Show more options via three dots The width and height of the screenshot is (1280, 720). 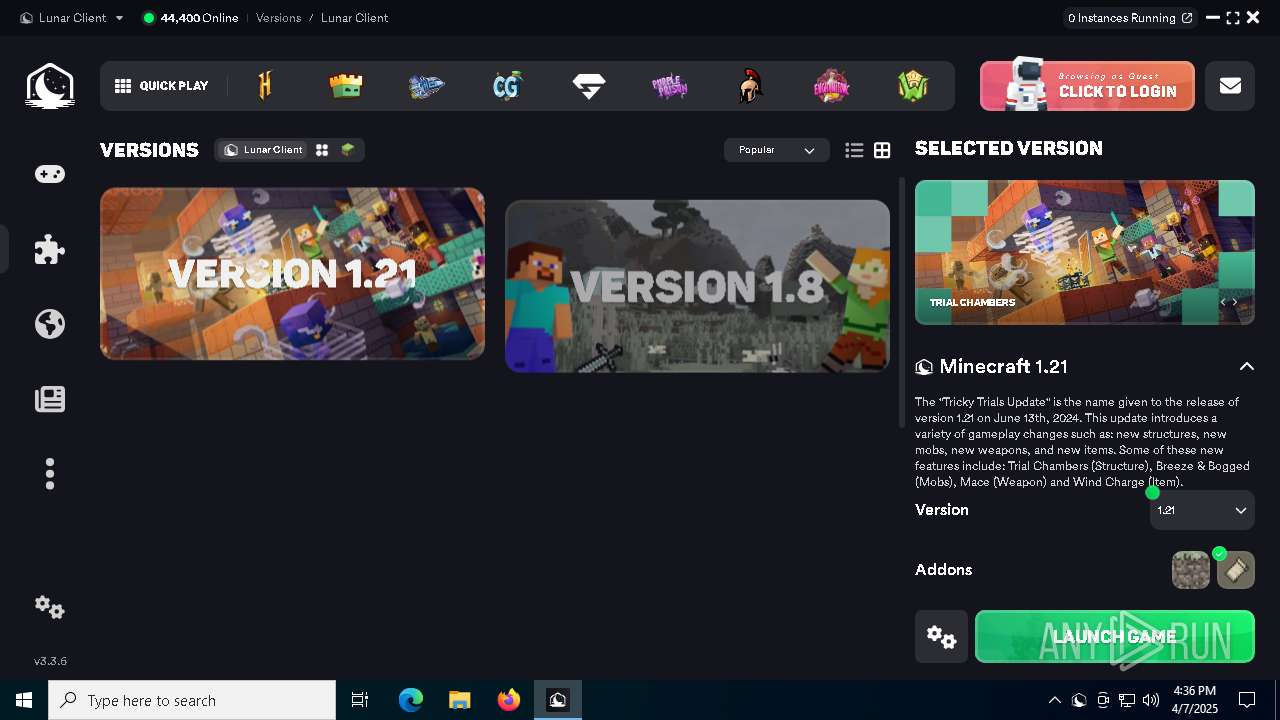[x=50, y=474]
